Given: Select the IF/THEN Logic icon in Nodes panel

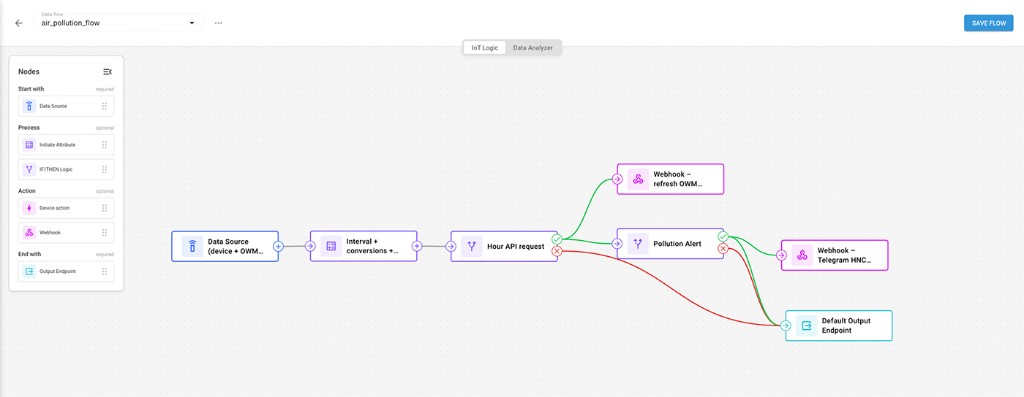Looking at the screenshot, I should [x=29, y=169].
